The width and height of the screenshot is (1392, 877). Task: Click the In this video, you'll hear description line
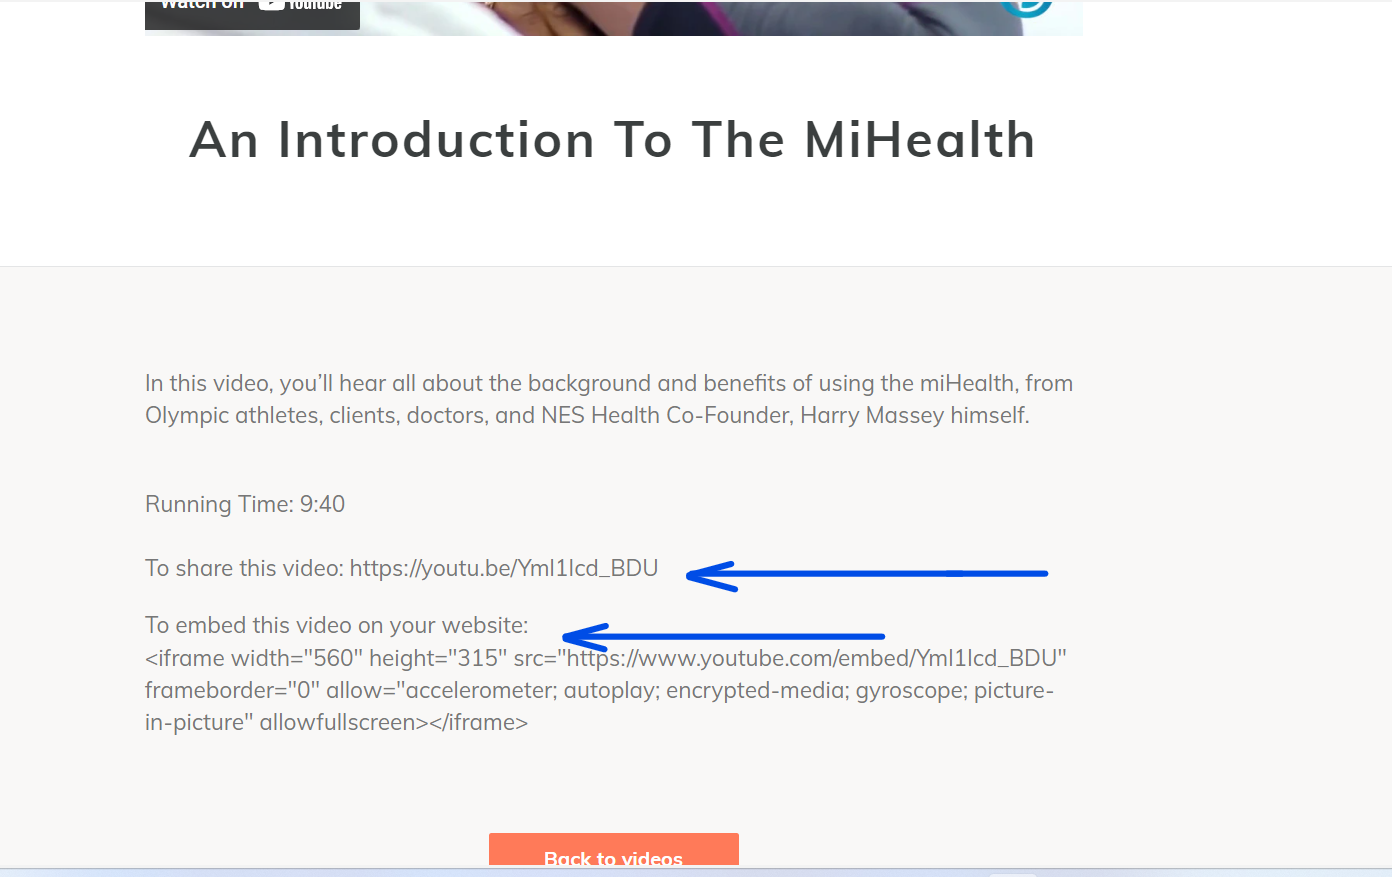[x=609, y=383]
